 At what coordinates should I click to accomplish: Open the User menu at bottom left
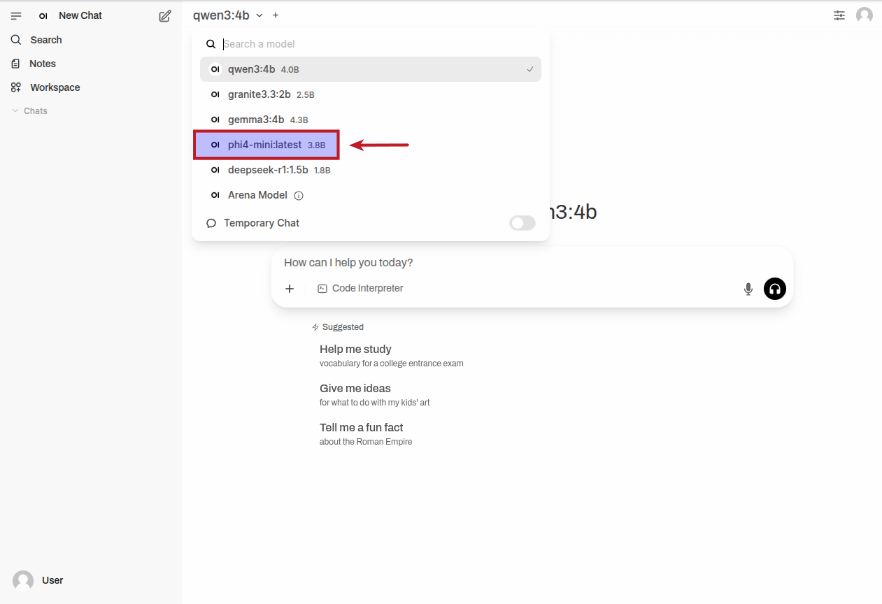(x=40, y=580)
